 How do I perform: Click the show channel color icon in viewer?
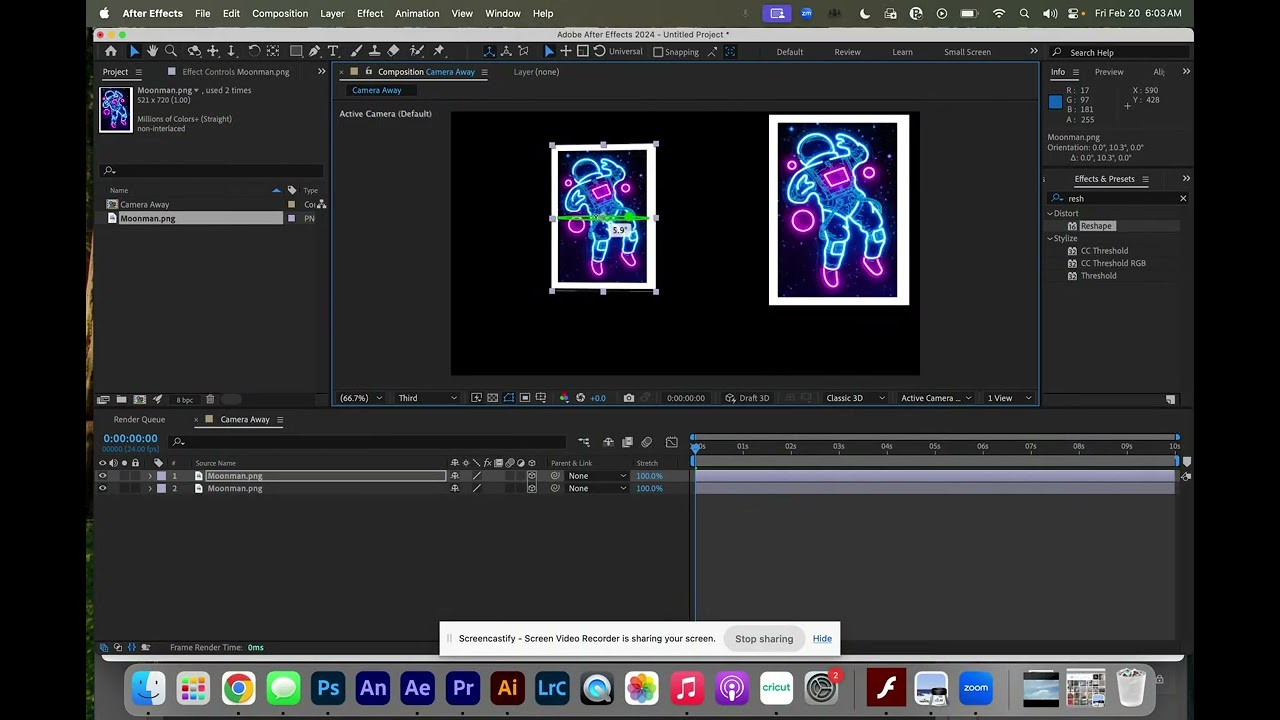tap(564, 398)
